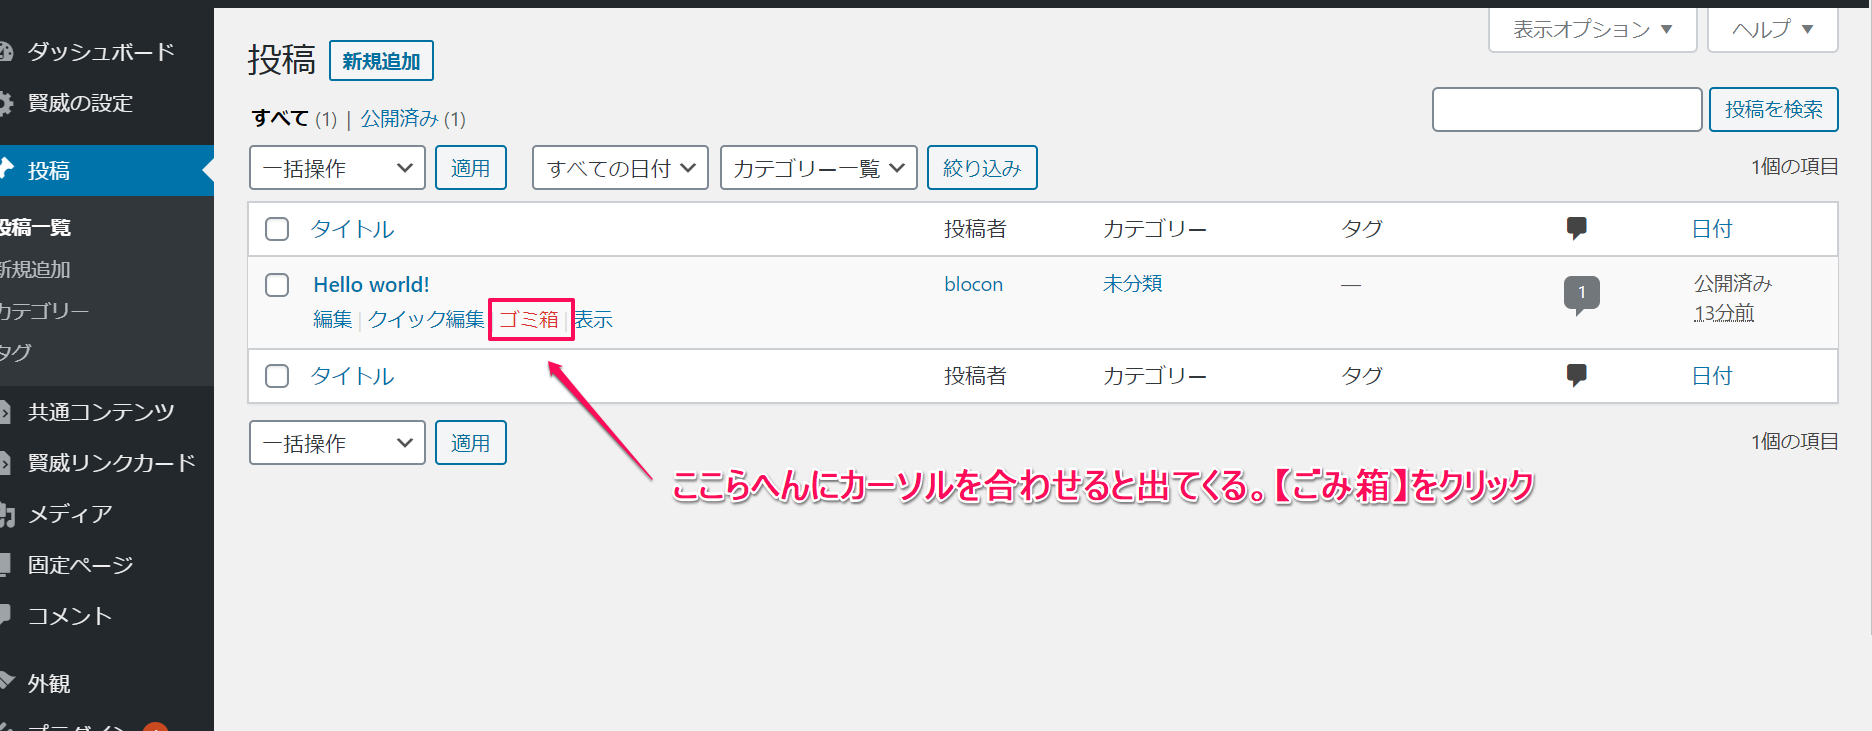Toggle the select-all checkbox in table header
The image size is (1872, 731).
[277, 229]
